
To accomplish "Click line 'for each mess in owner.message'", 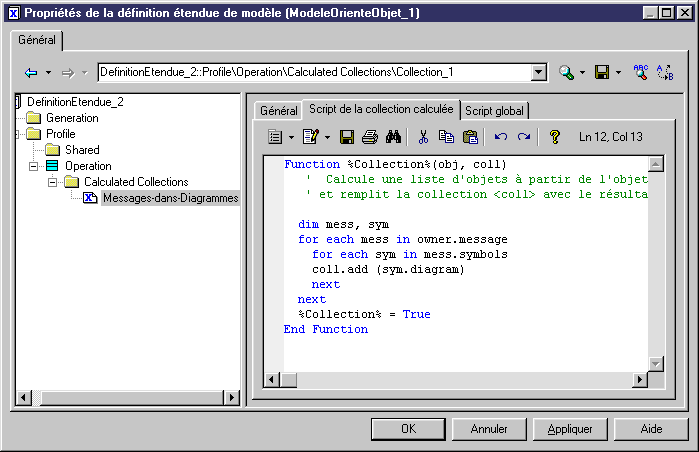I will coord(403,239).
